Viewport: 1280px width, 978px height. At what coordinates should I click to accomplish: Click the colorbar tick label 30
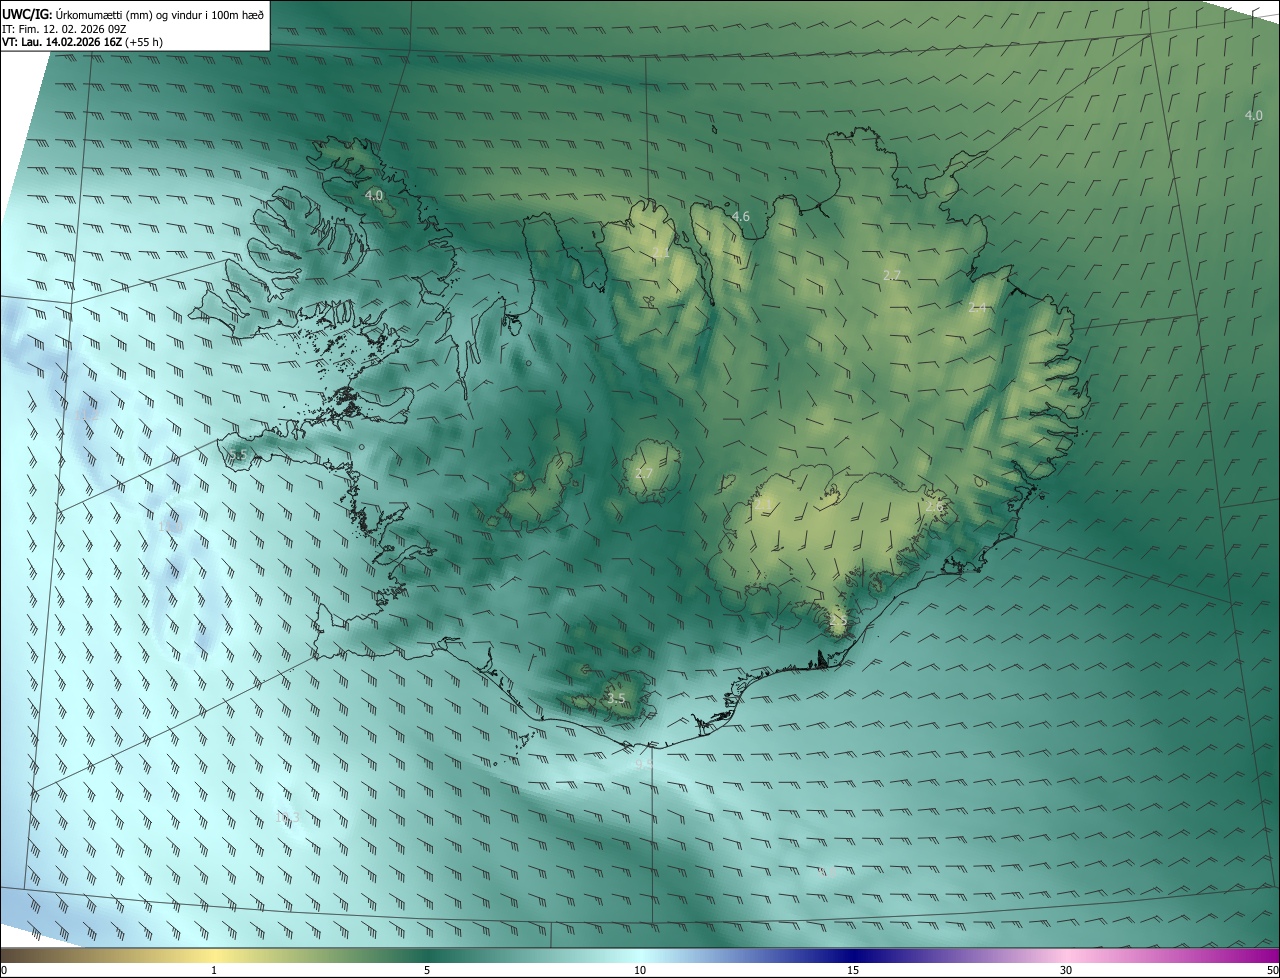point(1066,970)
